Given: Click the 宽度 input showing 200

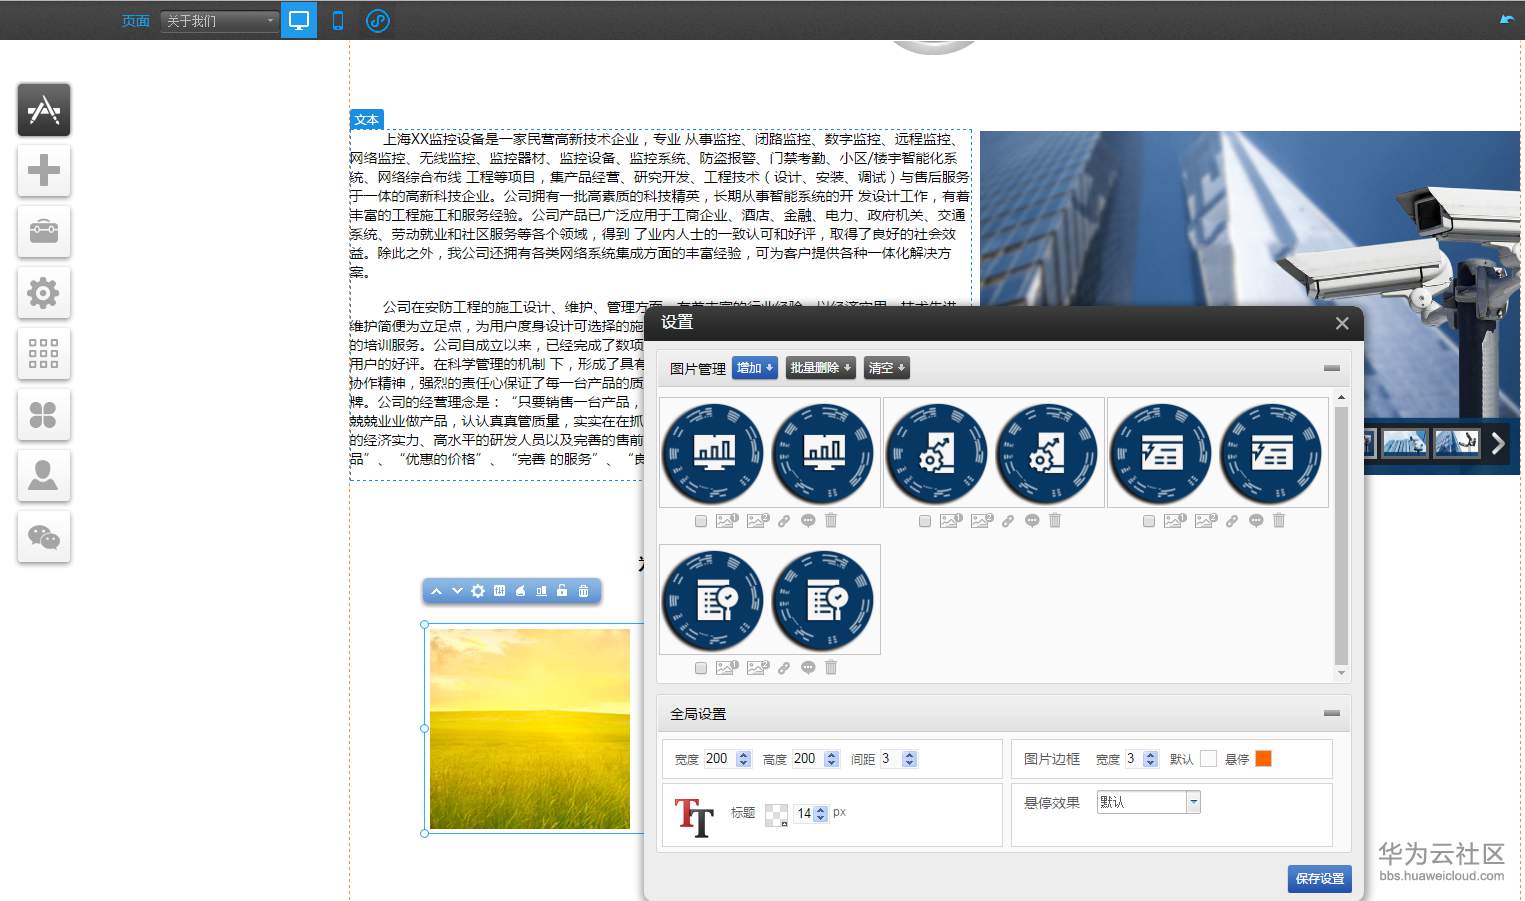Looking at the screenshot, I should 719,759.
